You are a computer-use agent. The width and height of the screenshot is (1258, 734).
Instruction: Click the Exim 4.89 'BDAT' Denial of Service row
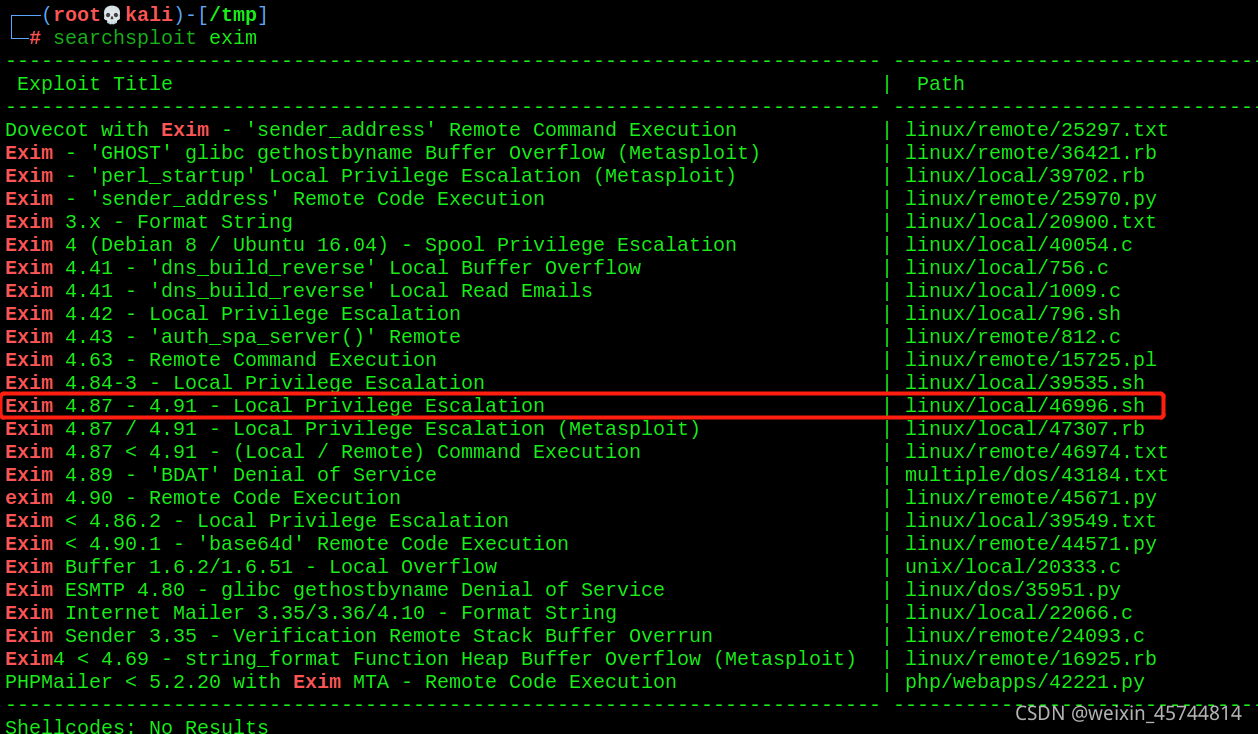[221, 475]
